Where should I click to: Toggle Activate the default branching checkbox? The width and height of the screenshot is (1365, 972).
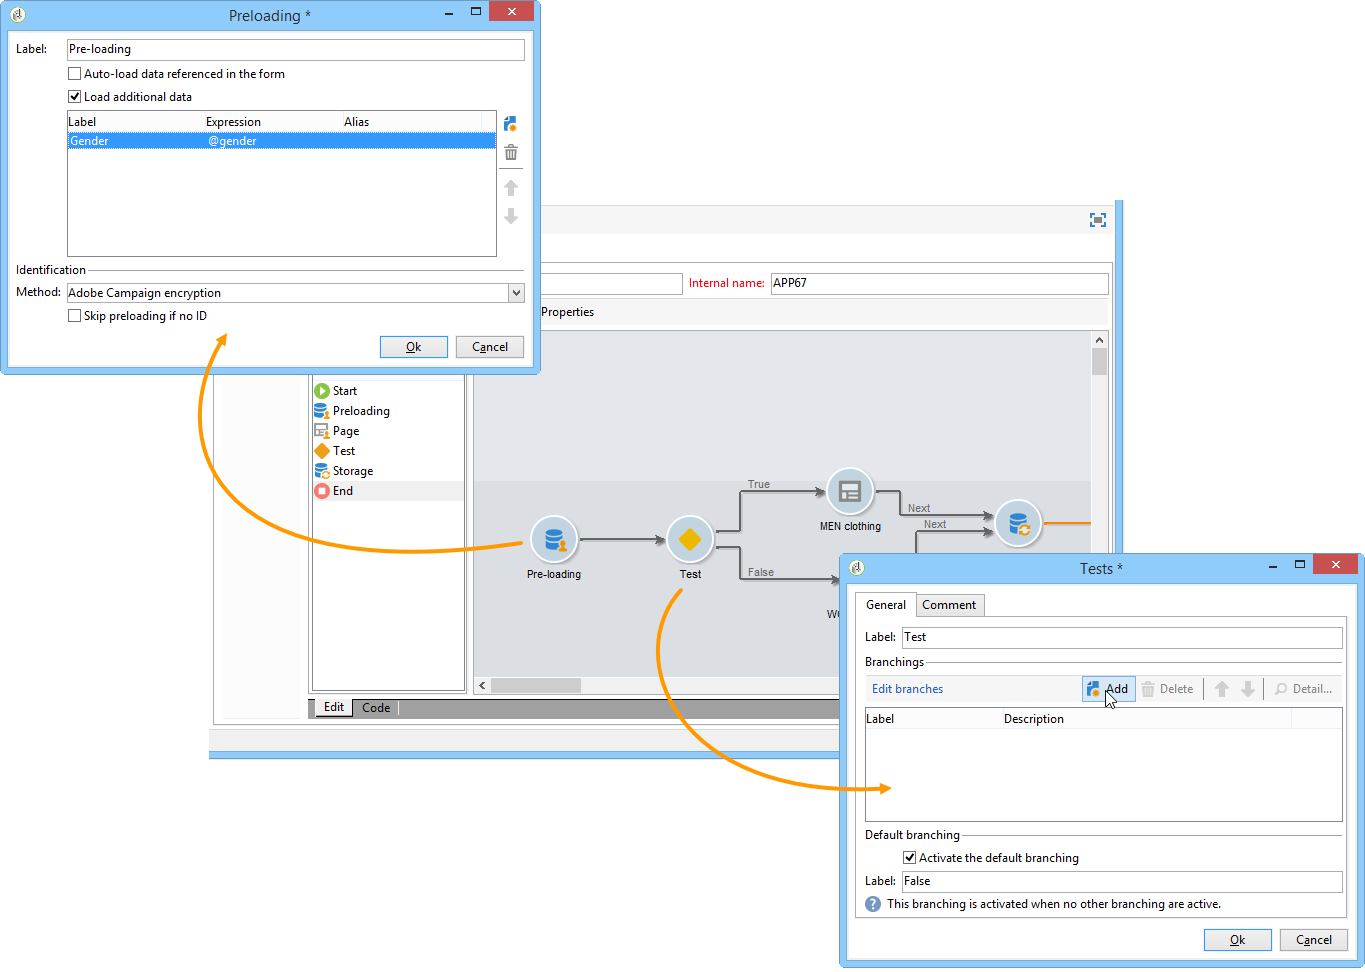tap(909, 858)
